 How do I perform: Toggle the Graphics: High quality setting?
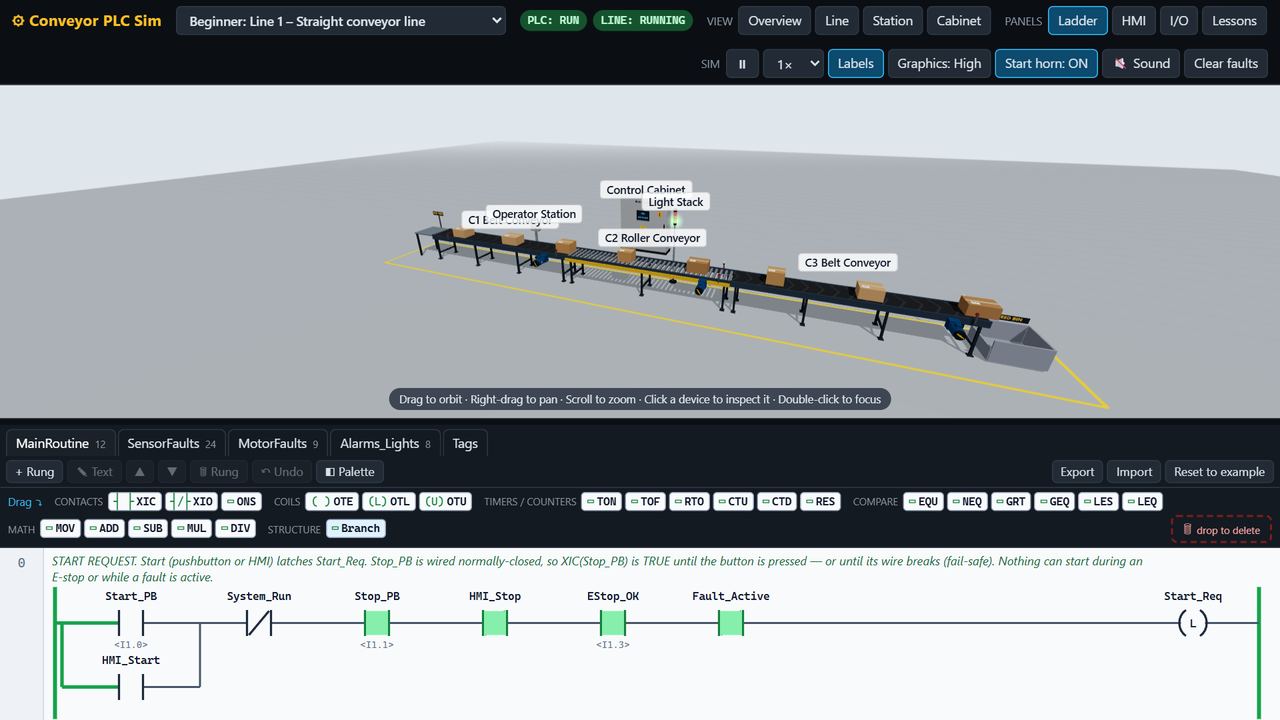939,64
